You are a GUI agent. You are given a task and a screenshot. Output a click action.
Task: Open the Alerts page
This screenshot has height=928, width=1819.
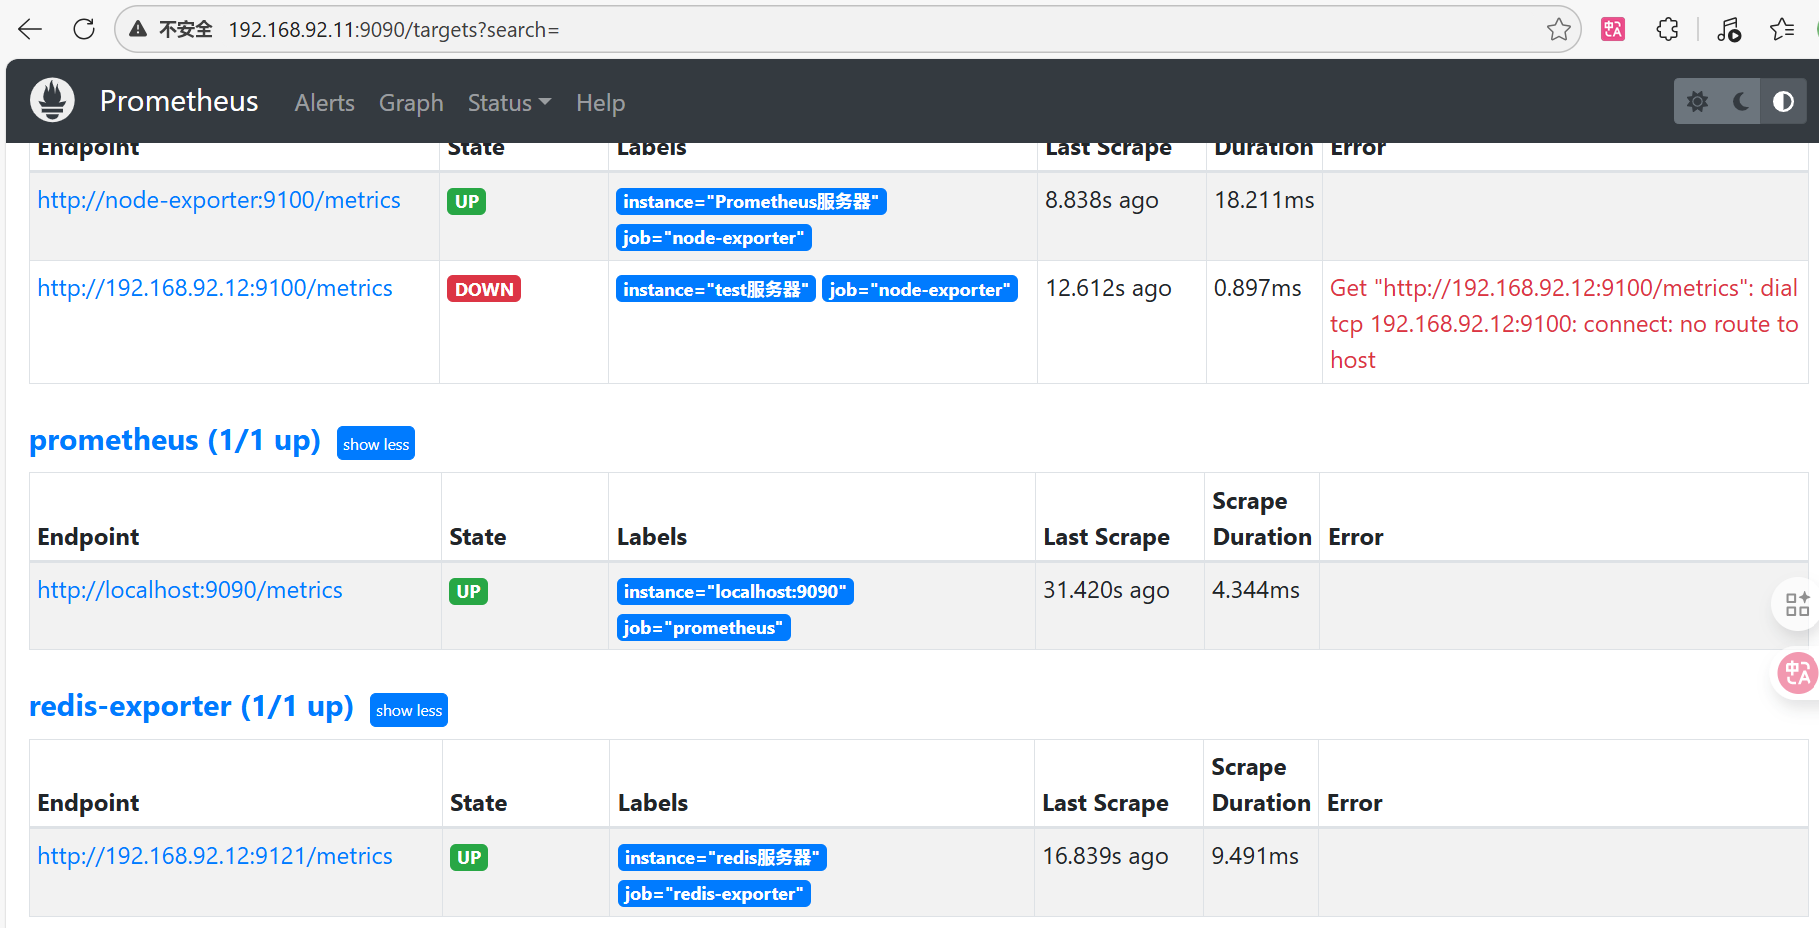pyautogui.click(x=324, y=103)
